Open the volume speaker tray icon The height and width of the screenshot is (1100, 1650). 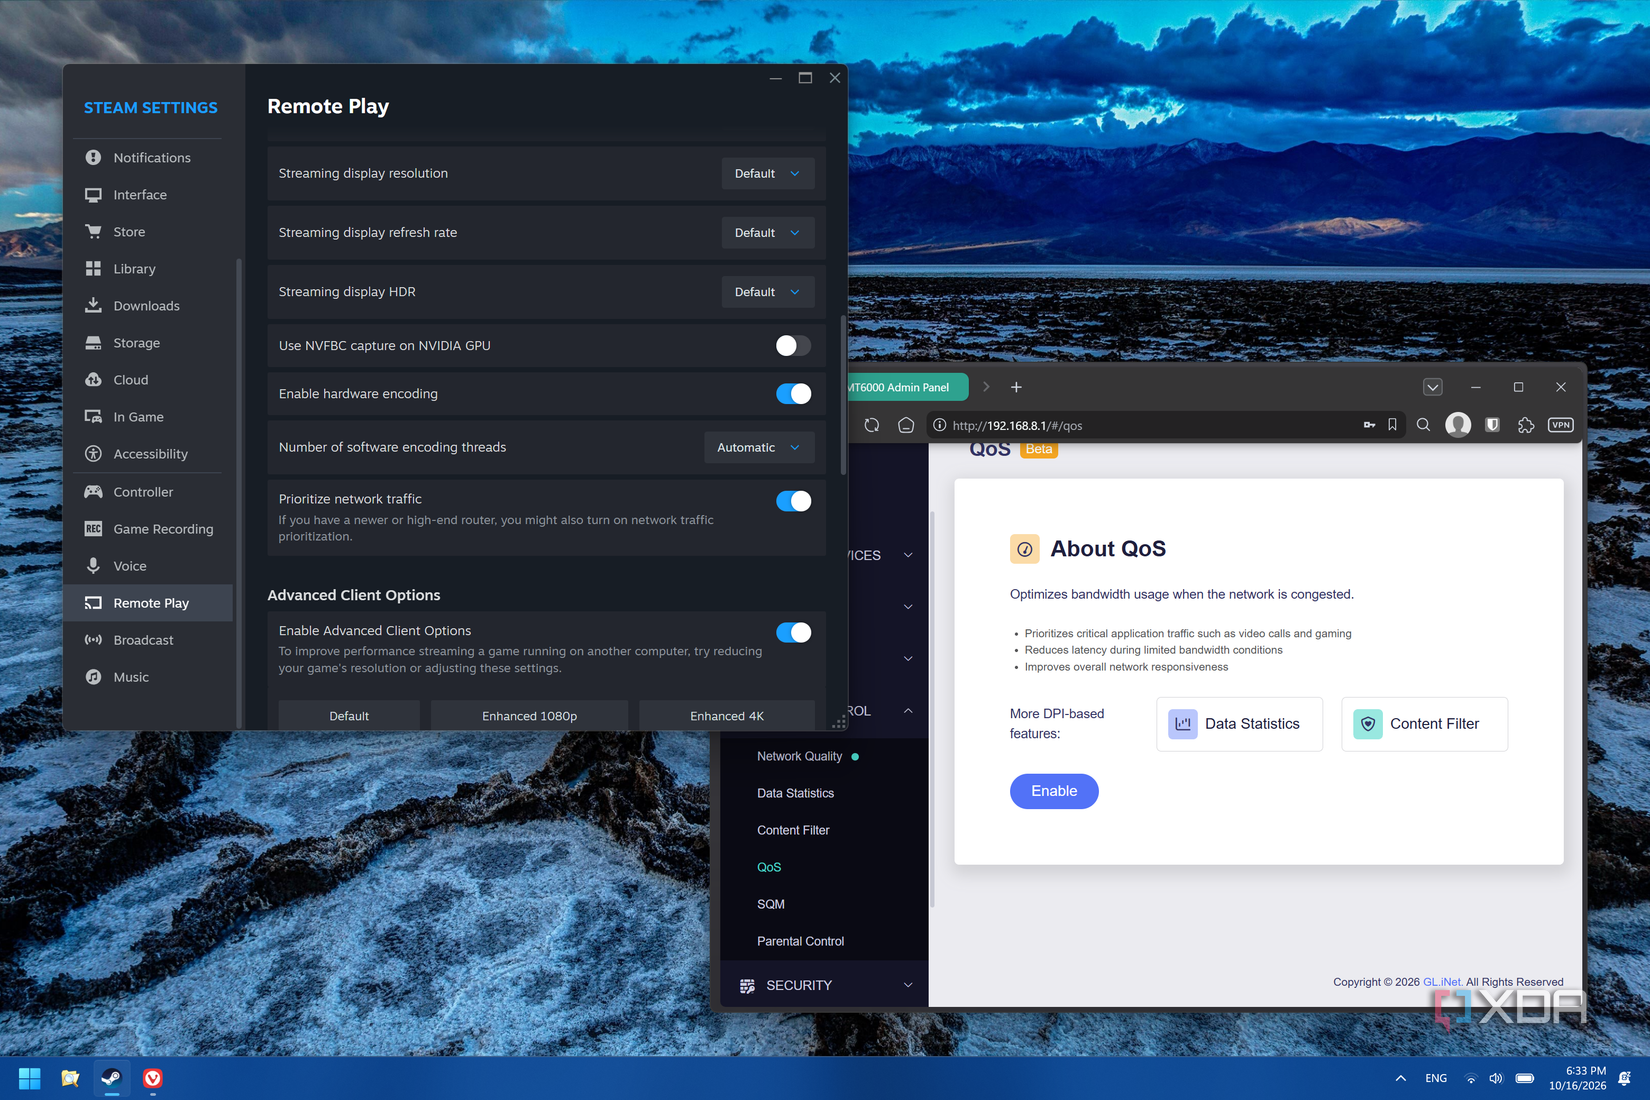[1496, 1078]
